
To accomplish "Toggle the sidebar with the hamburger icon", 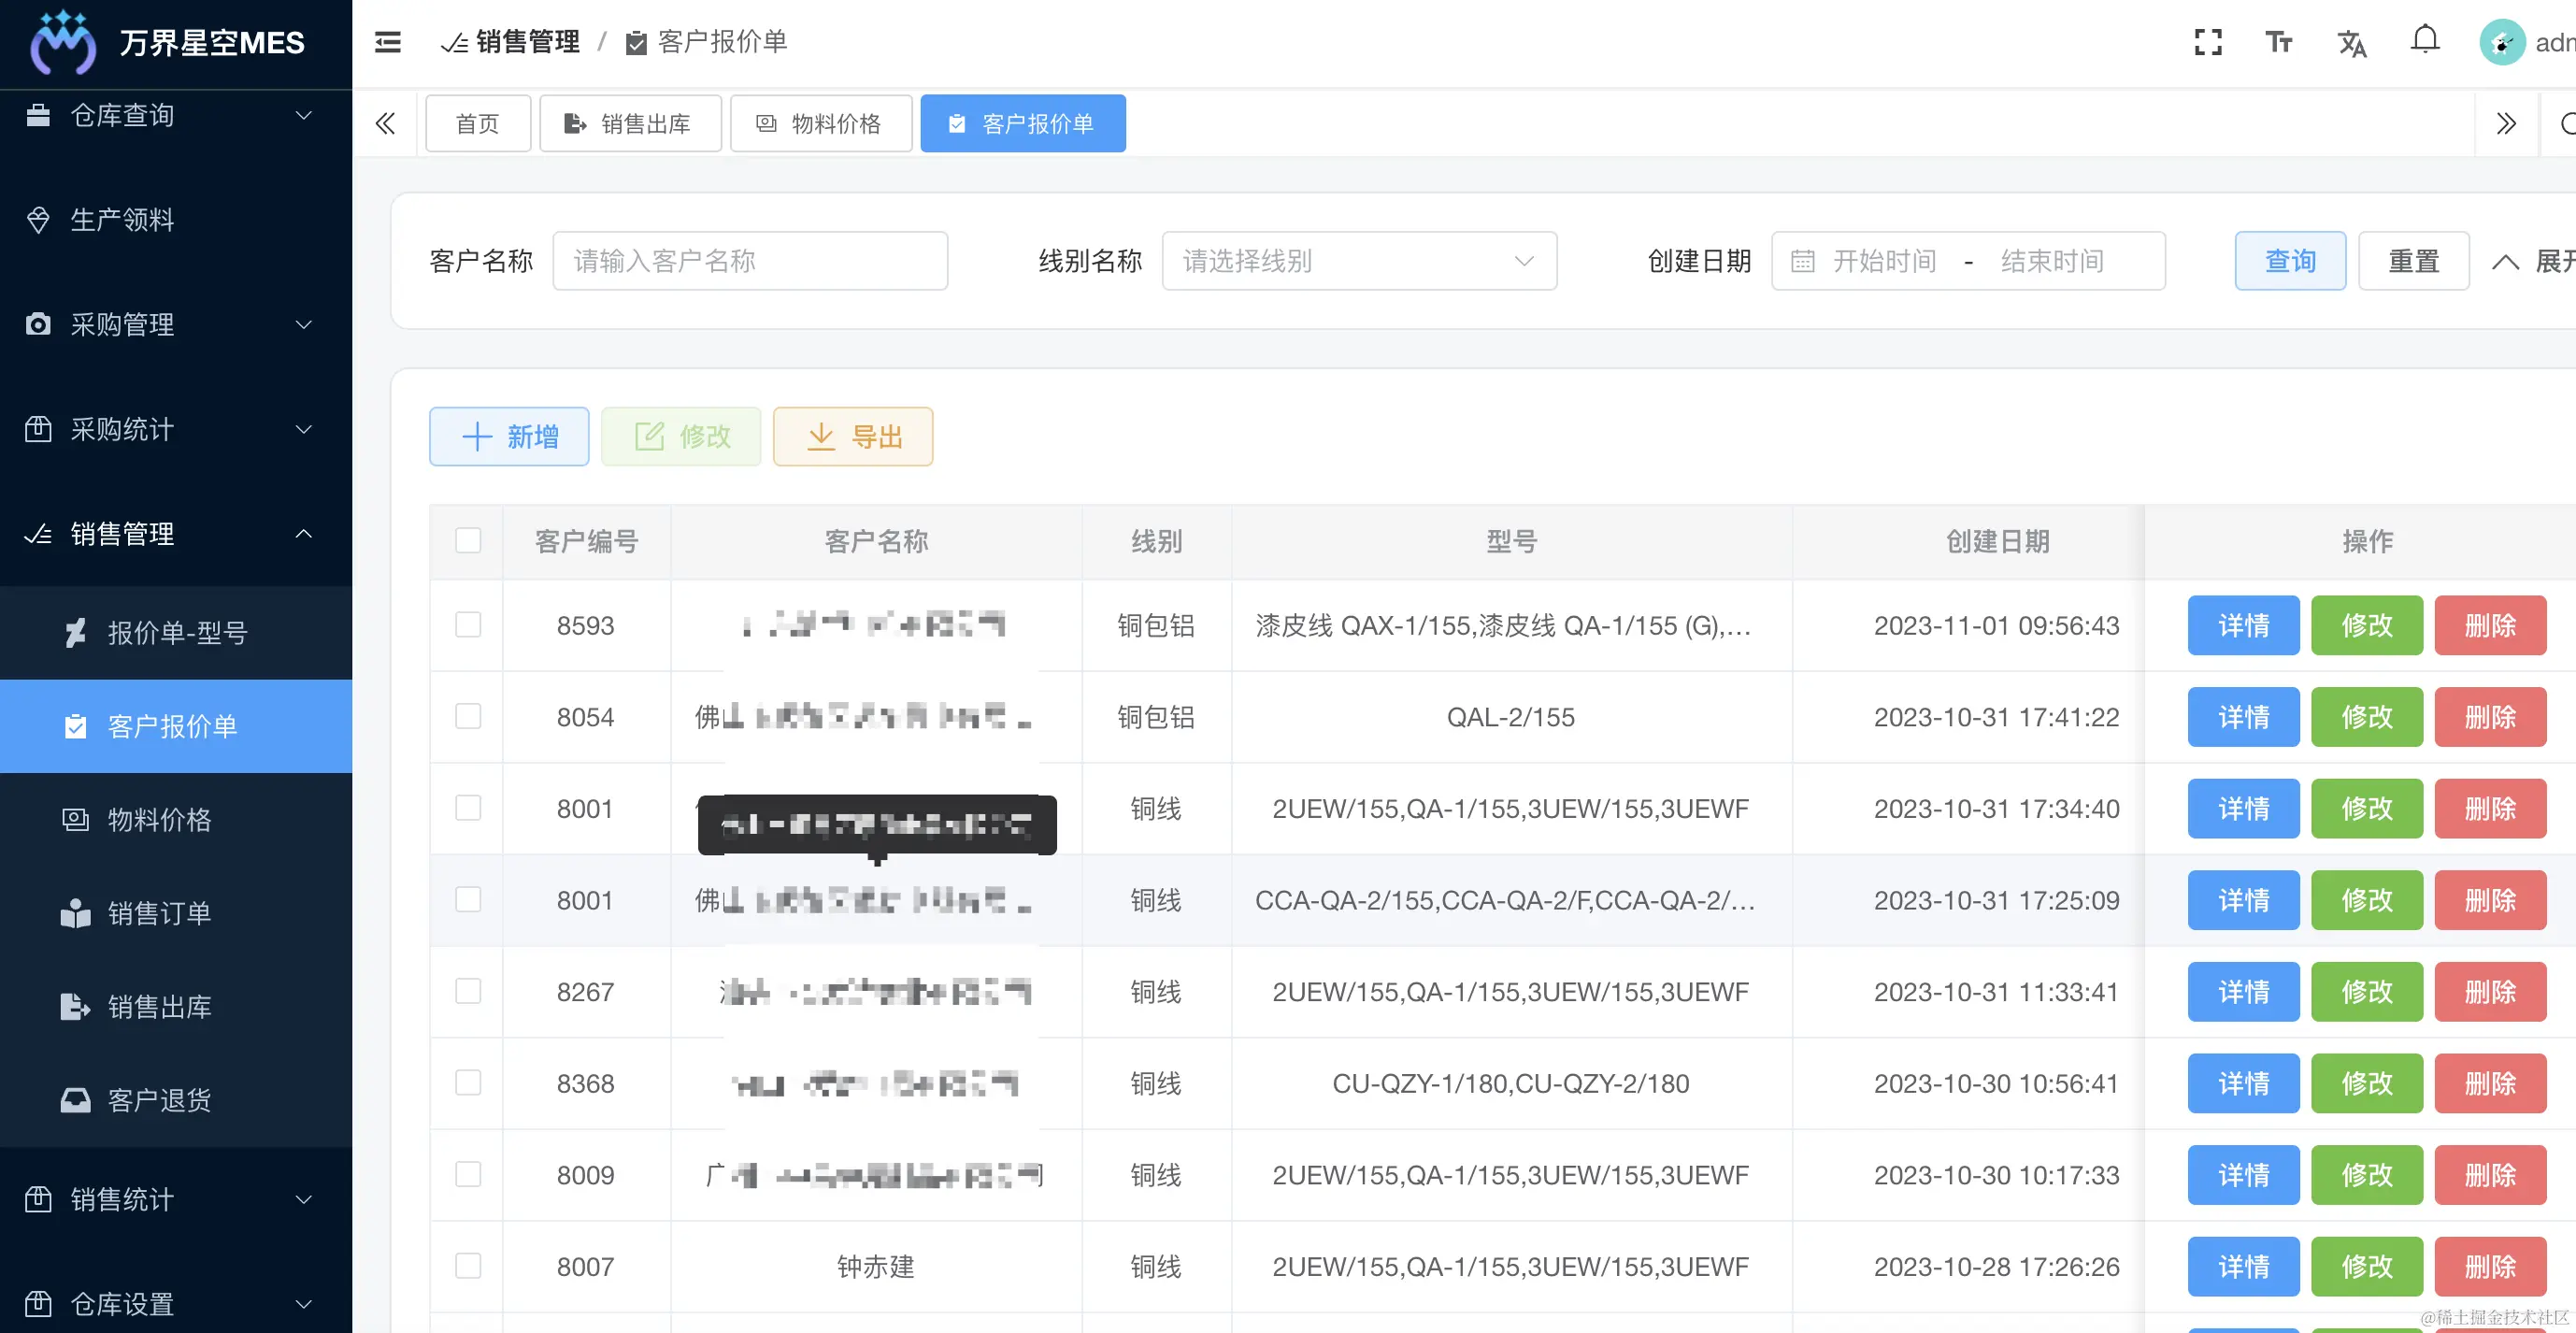I will [386, 41].
